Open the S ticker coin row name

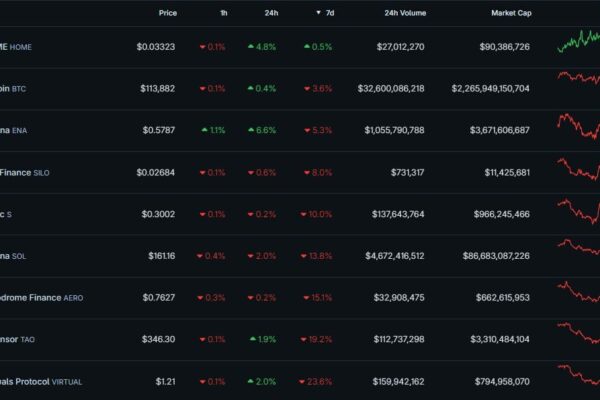tap(6, 214)
